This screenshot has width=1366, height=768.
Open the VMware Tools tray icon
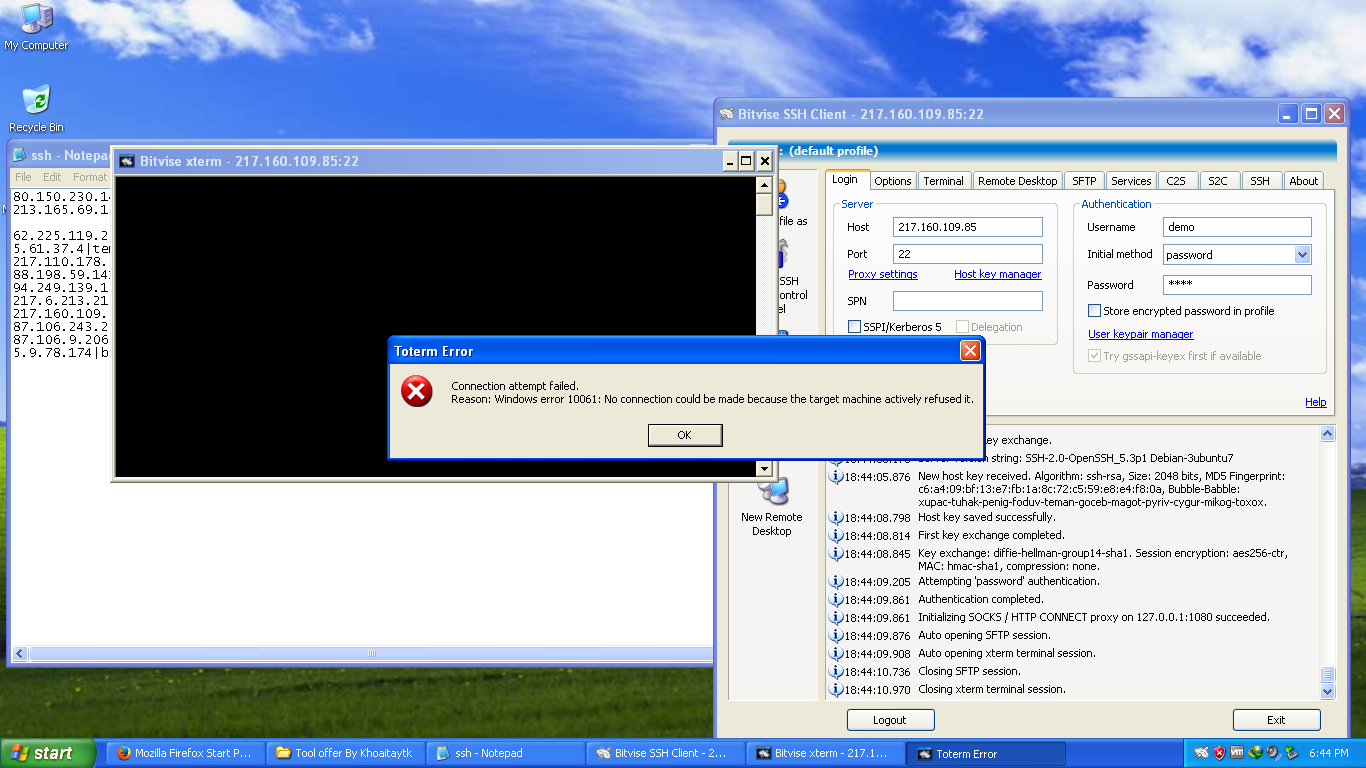click(1237, 753)
